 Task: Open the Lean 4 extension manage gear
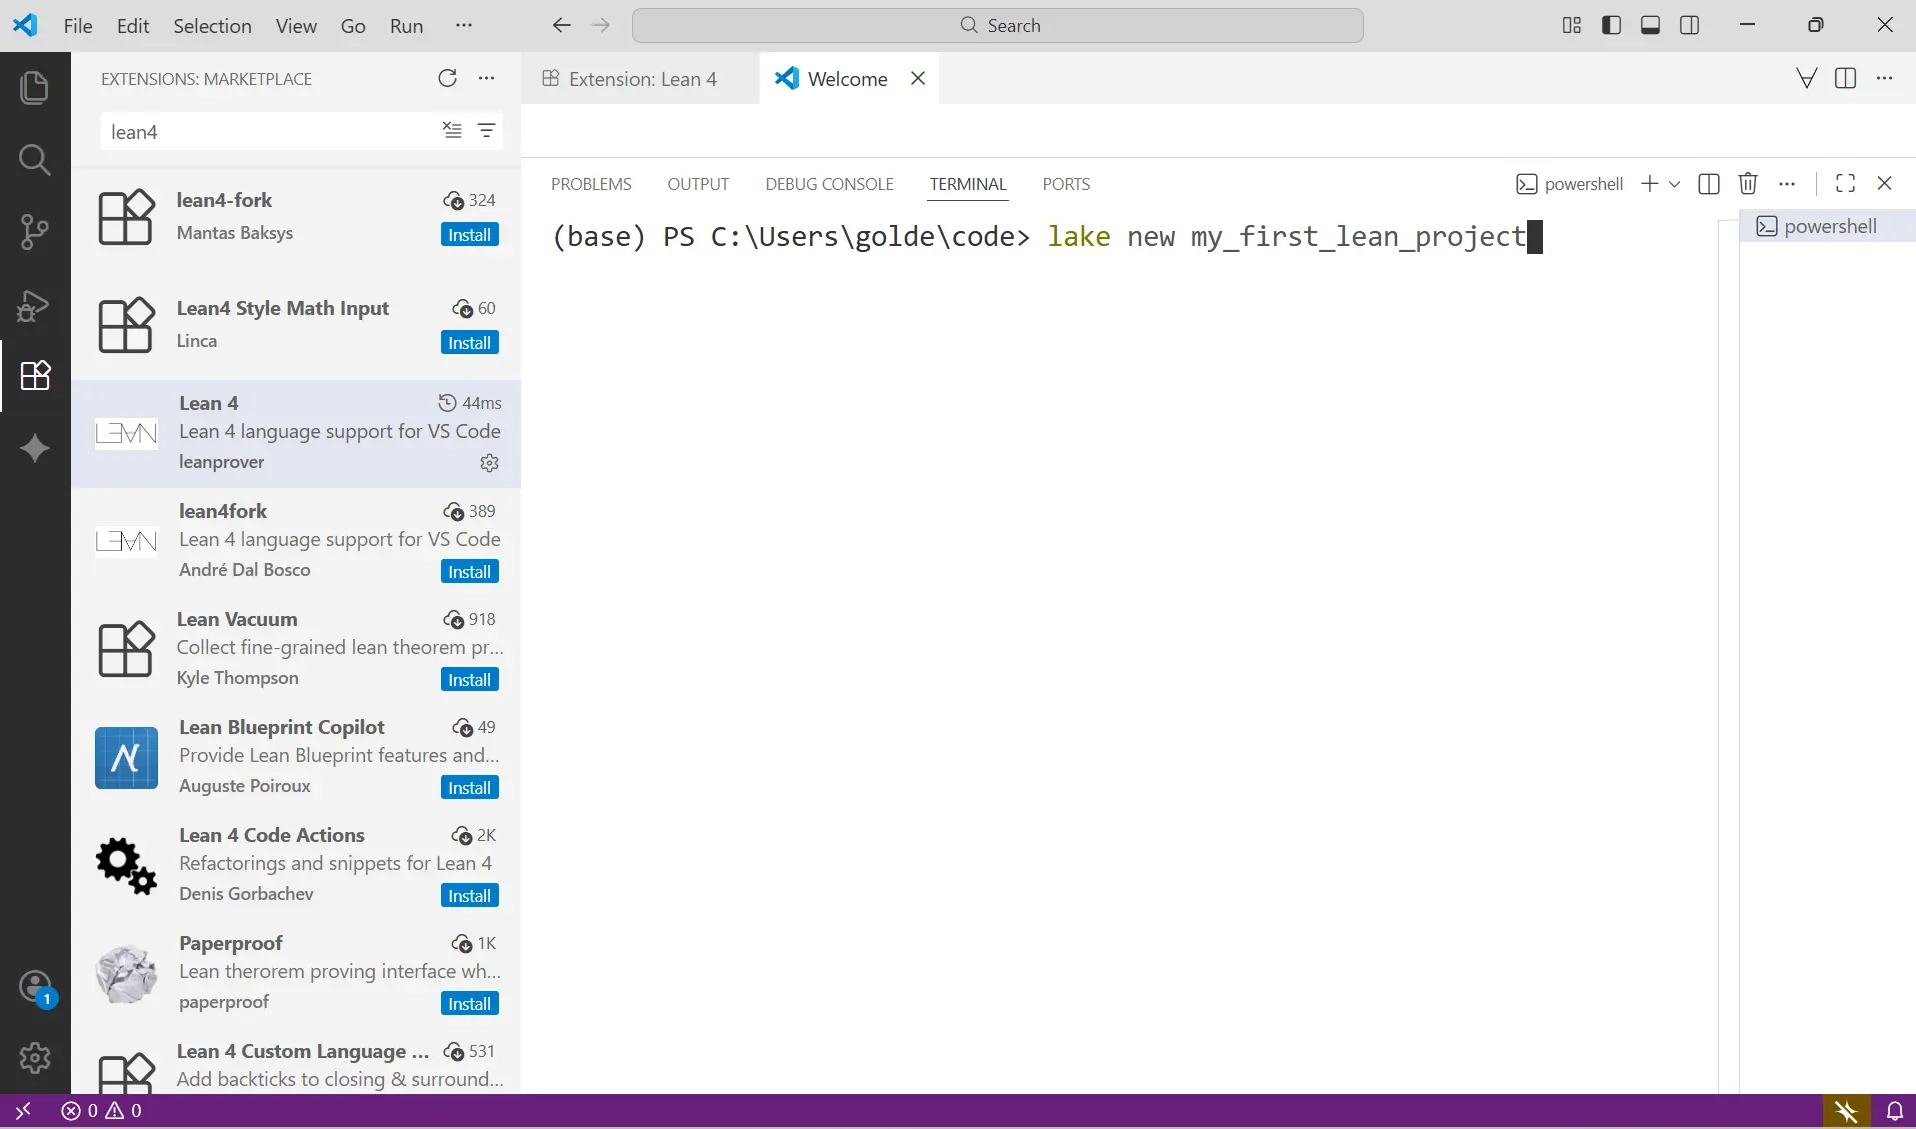point(489,463)
